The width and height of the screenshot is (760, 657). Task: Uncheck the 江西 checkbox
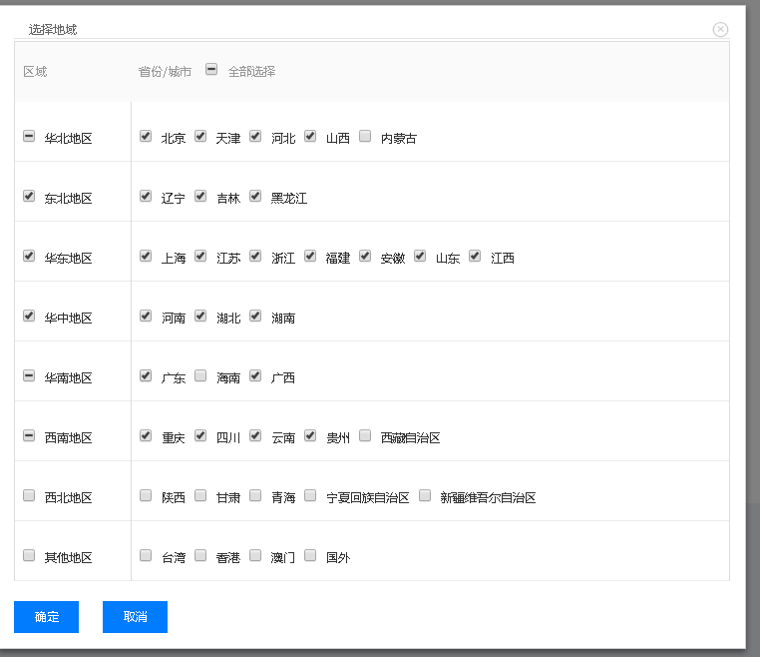tap(475, 256)
